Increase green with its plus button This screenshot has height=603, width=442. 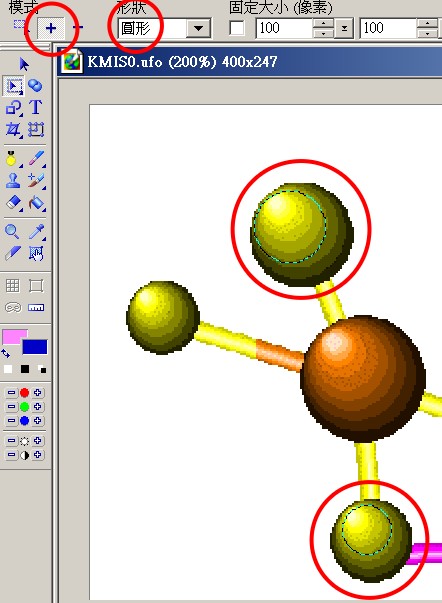(37, 406)
